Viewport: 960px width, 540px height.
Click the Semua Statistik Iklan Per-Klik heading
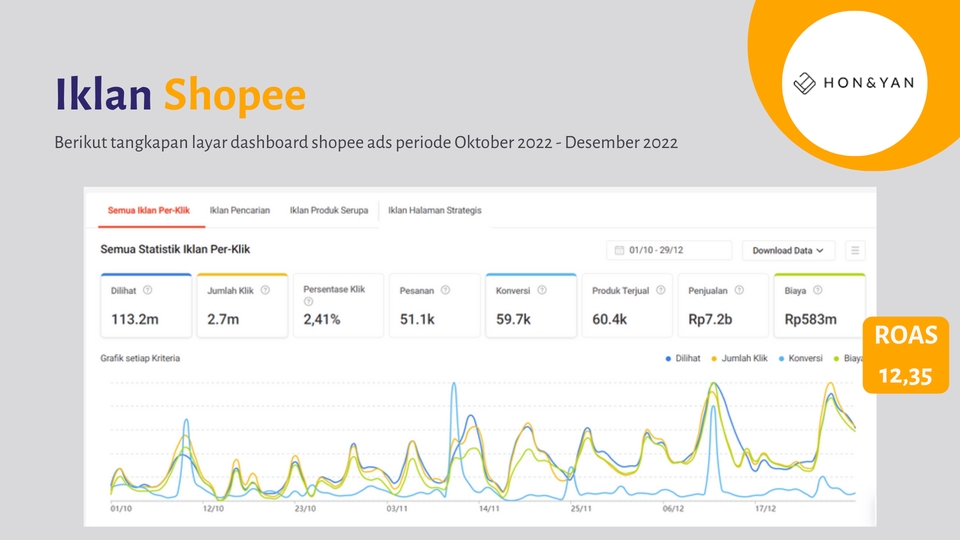[175, 249]
